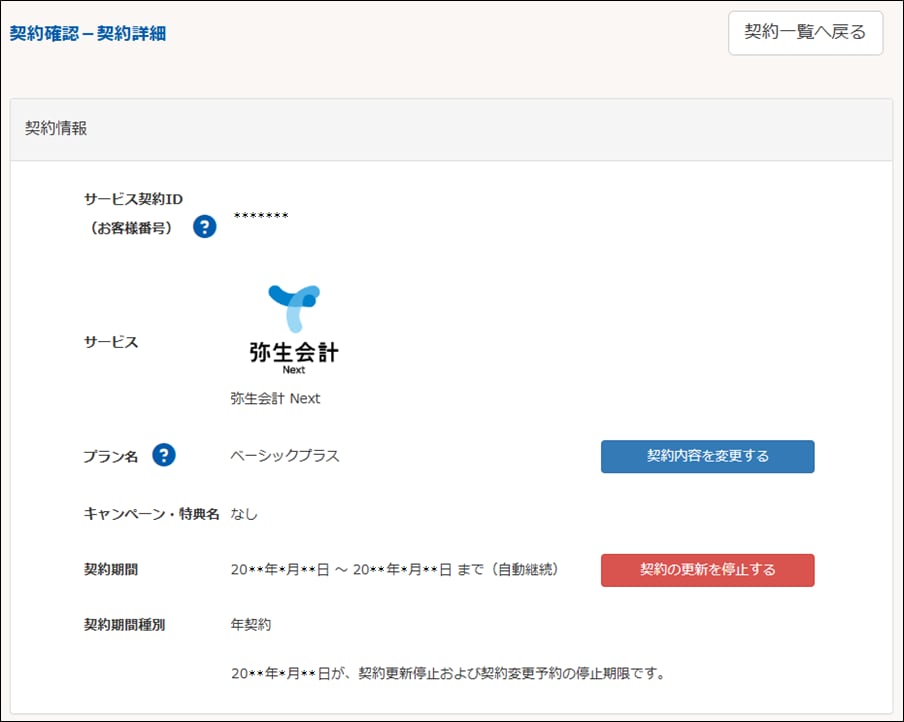Select the 契約確認－契約詳細 page title

tap(88, 33)
